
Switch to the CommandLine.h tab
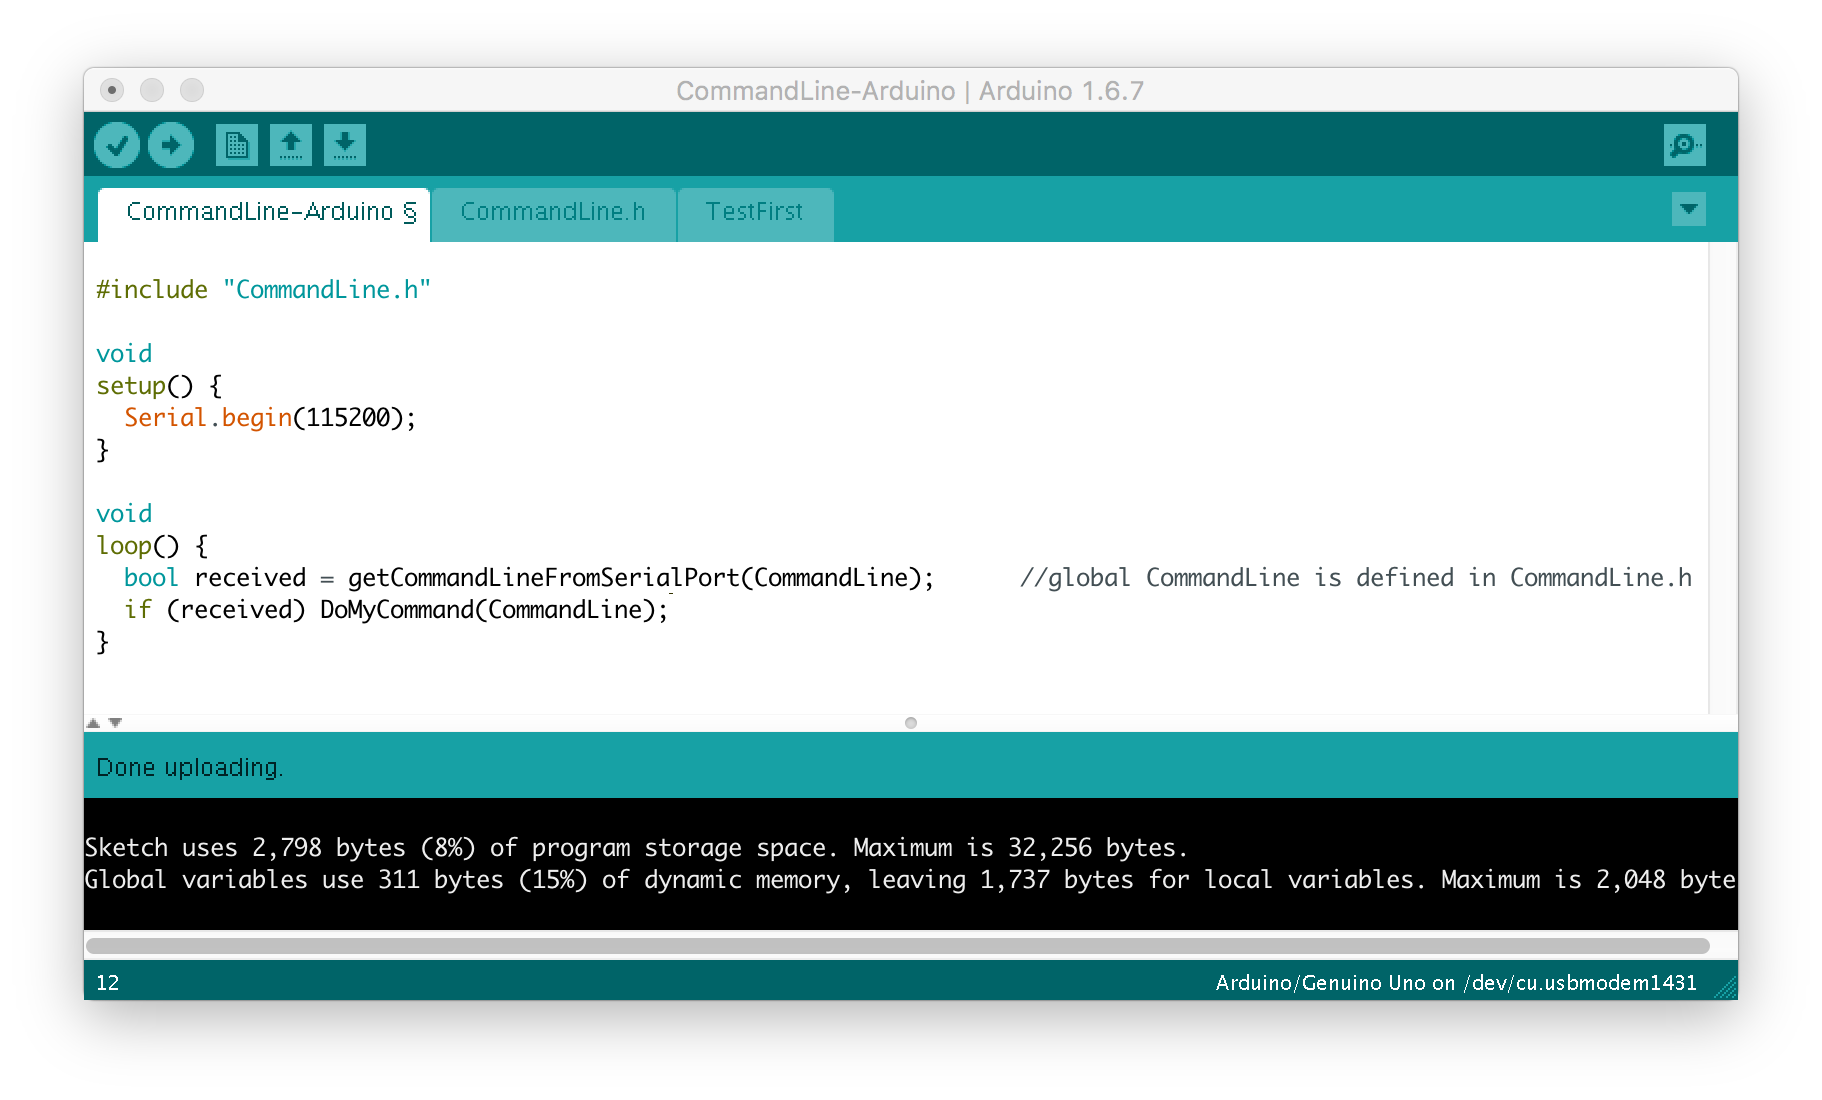point(553,212)
